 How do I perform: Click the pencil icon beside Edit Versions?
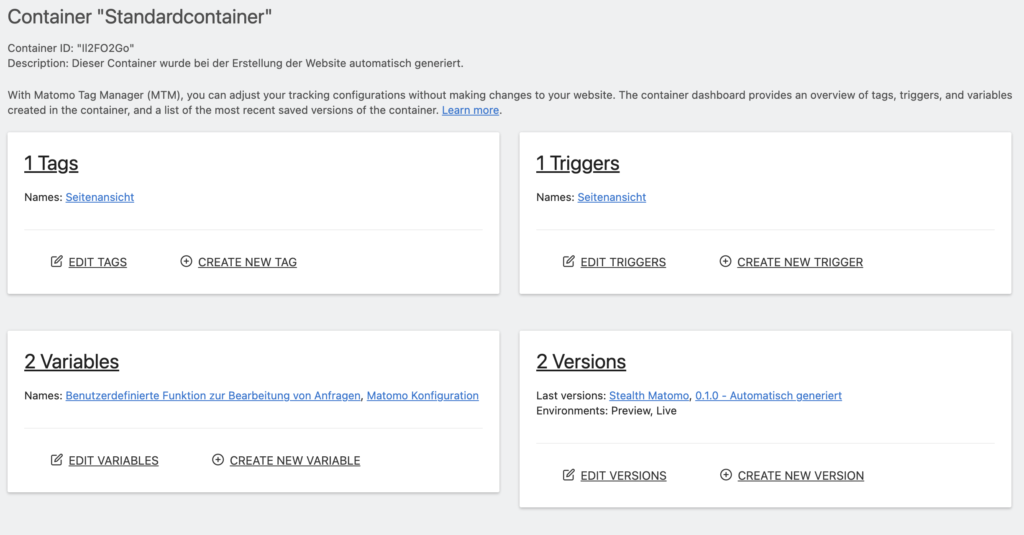[x=569, y=475]
